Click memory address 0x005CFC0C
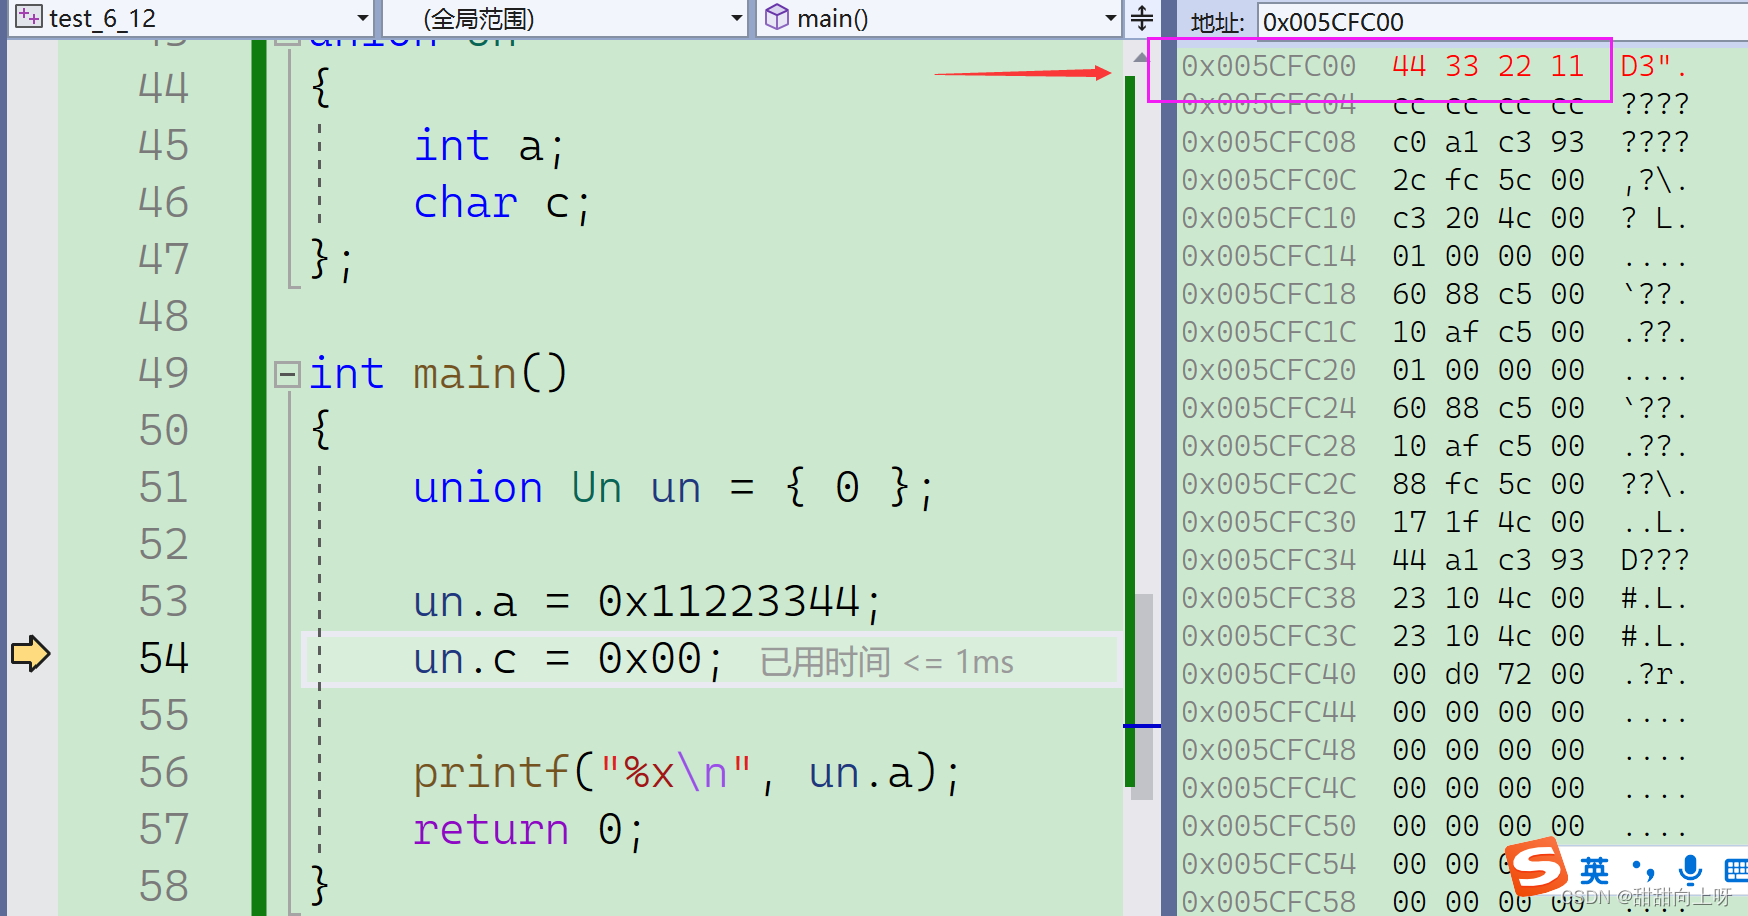Image resolution: width=1748 pixels, height=916 pixels. point(1268,180)
